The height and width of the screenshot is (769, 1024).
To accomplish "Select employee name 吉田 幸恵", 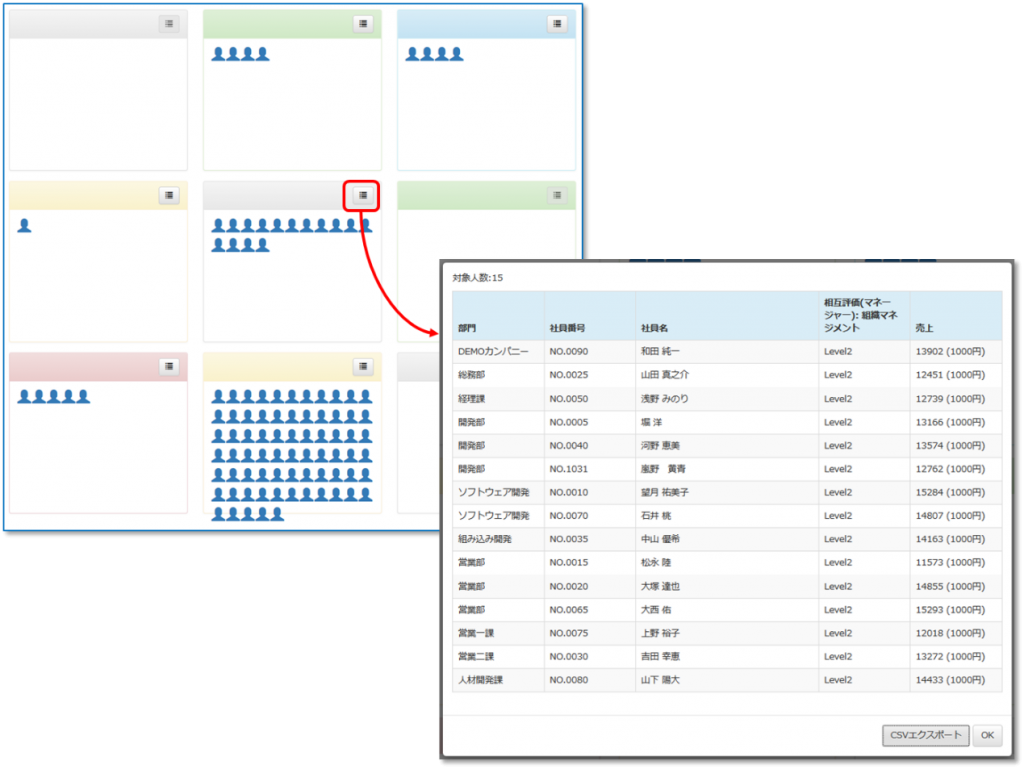I will pyautogui.click(x=660, y=656).
